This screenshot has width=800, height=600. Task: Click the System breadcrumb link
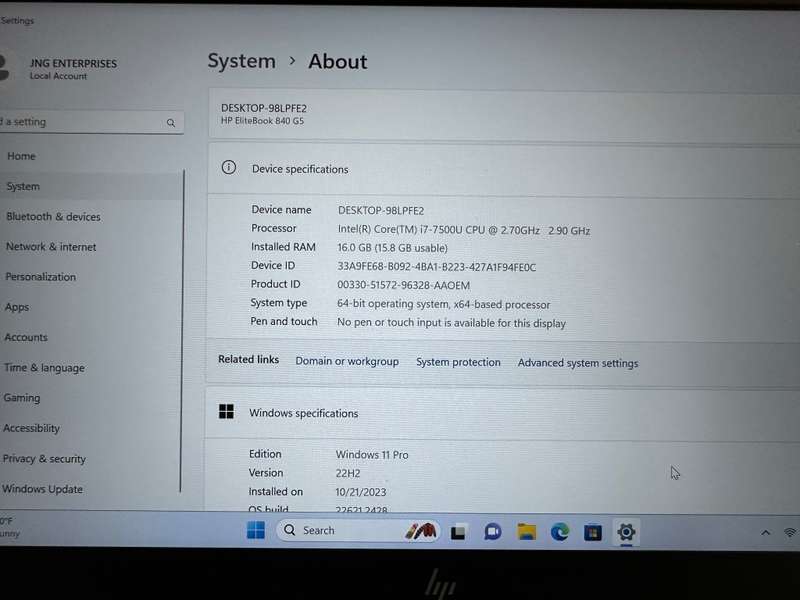click(x=241, y=61)
